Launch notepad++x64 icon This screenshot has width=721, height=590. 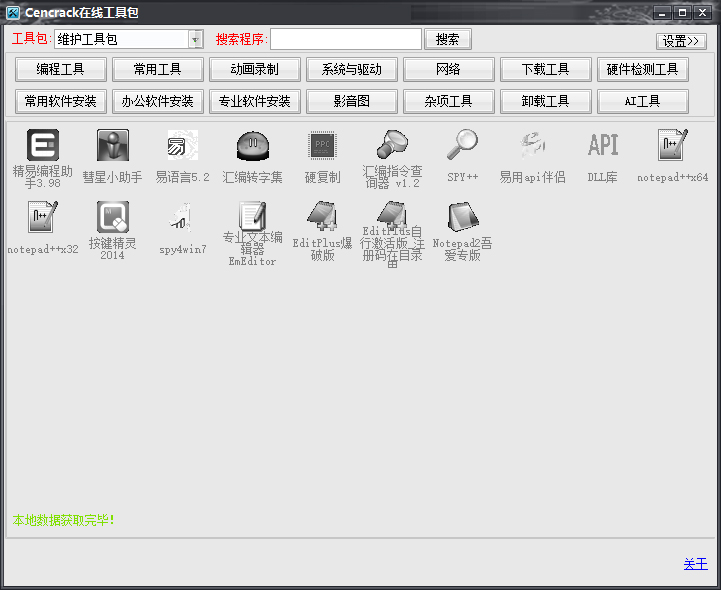point(672,145)
